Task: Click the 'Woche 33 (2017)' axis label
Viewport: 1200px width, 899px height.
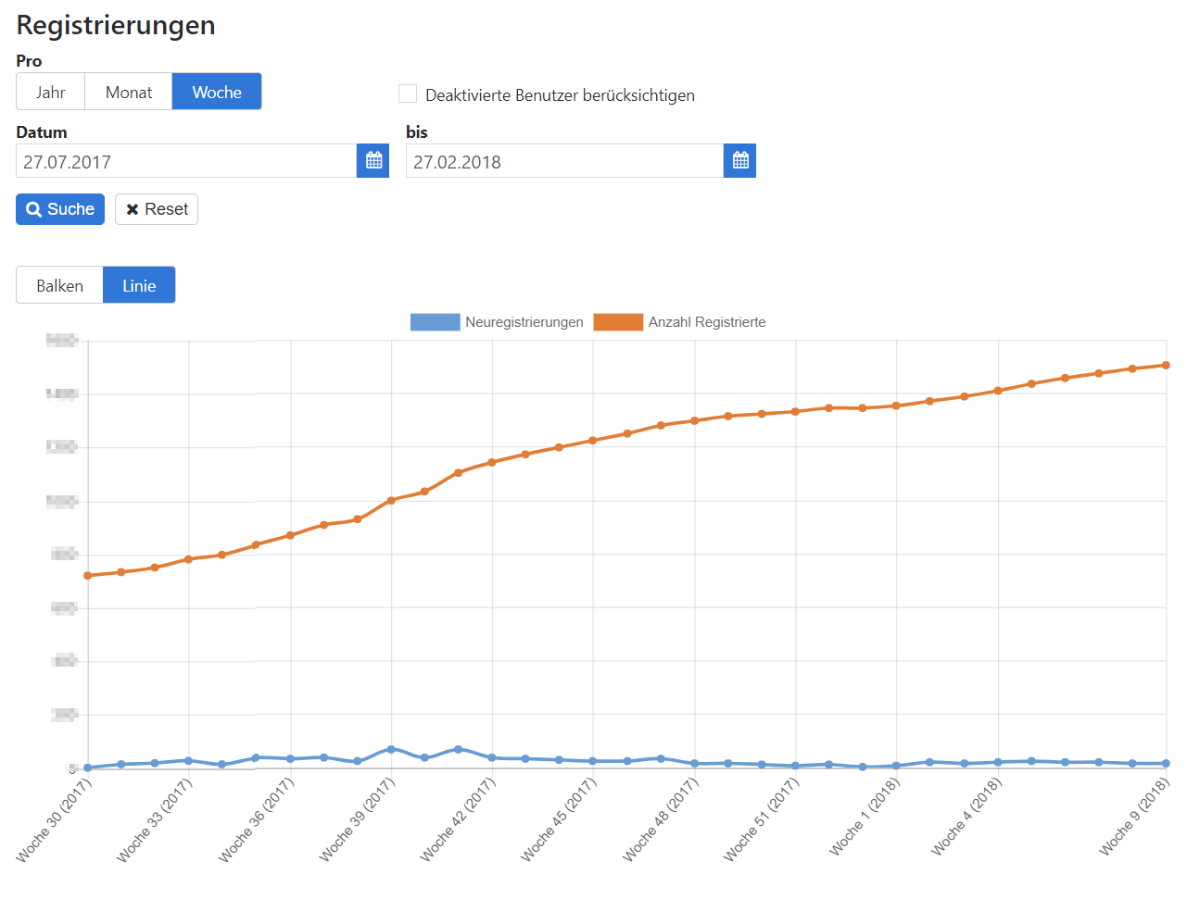Action: coord(154,820)
